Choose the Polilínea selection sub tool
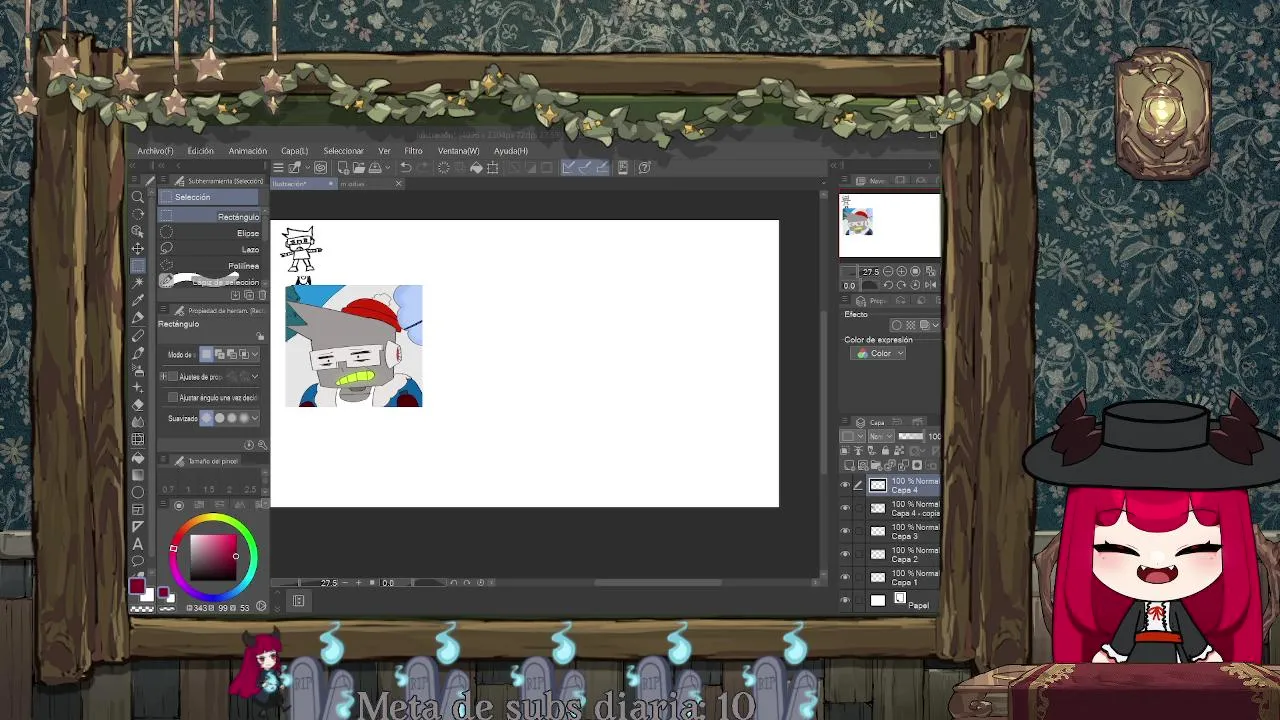The width and height of the screenshot is (1280, 720). click(212, 266)
